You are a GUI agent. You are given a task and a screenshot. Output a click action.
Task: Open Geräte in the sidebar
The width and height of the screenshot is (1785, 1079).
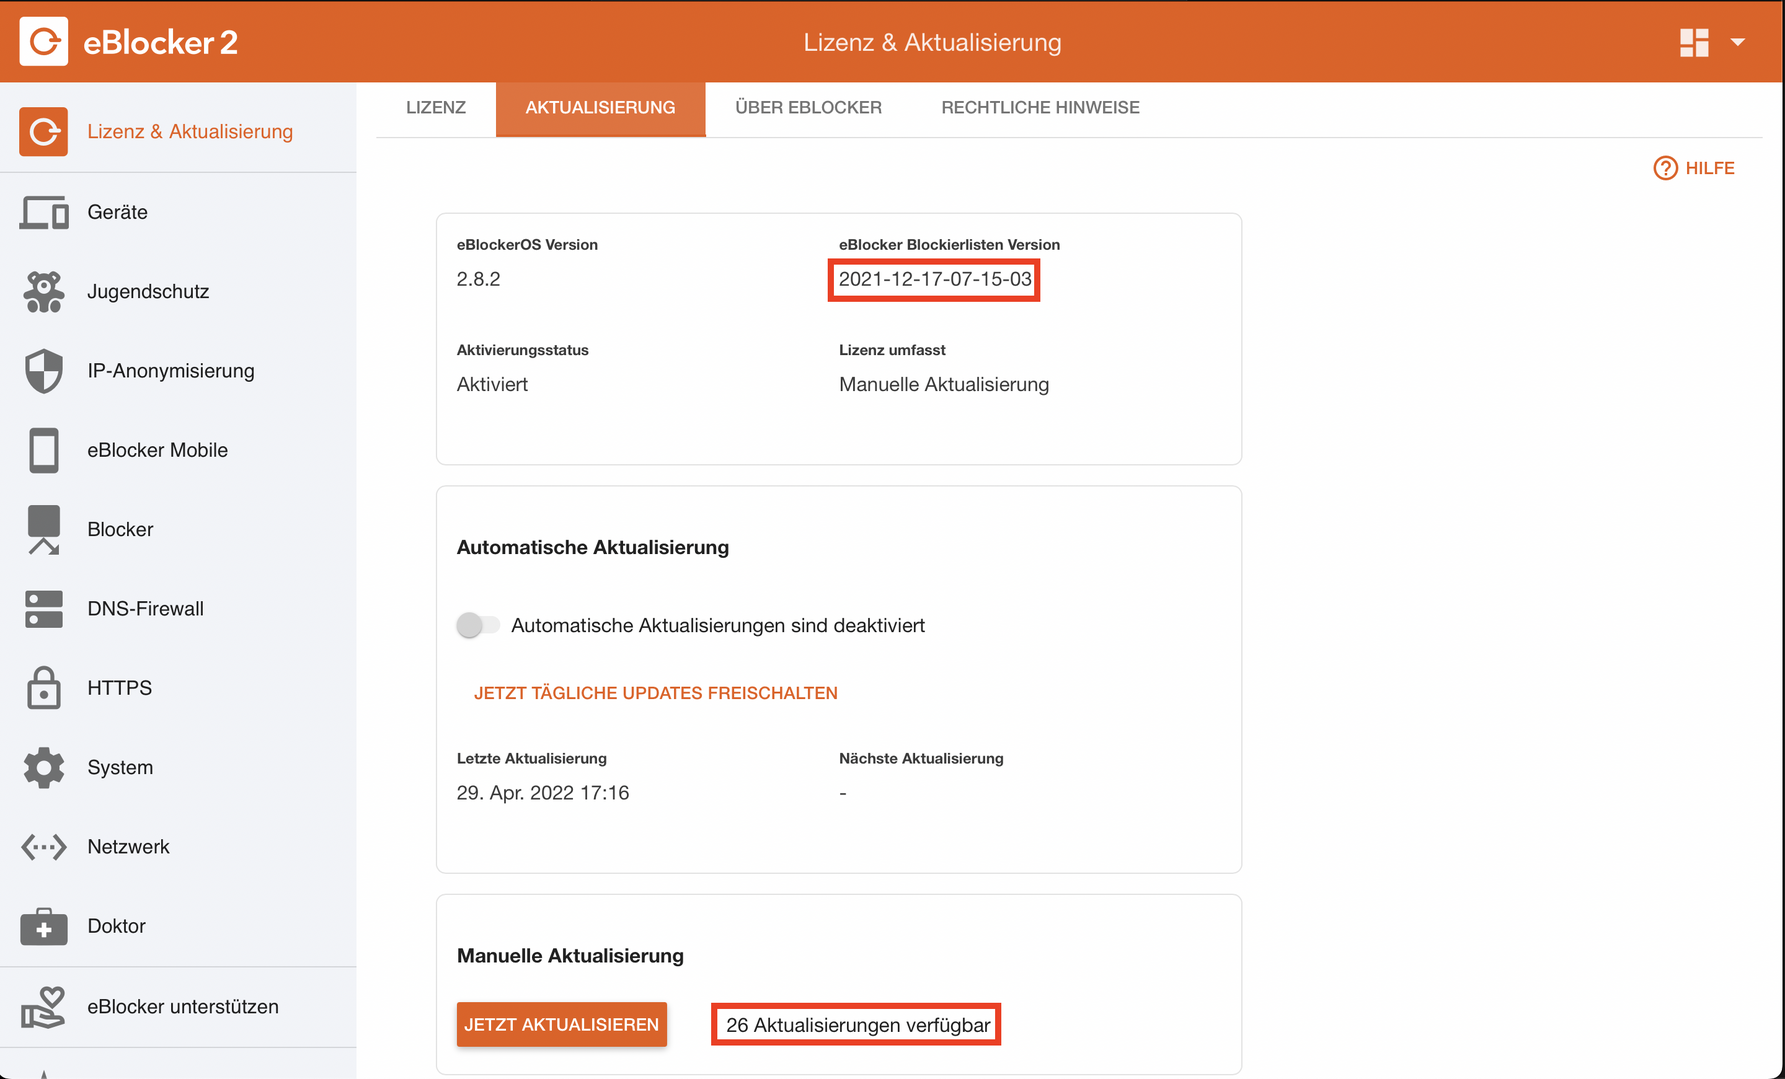118,212
